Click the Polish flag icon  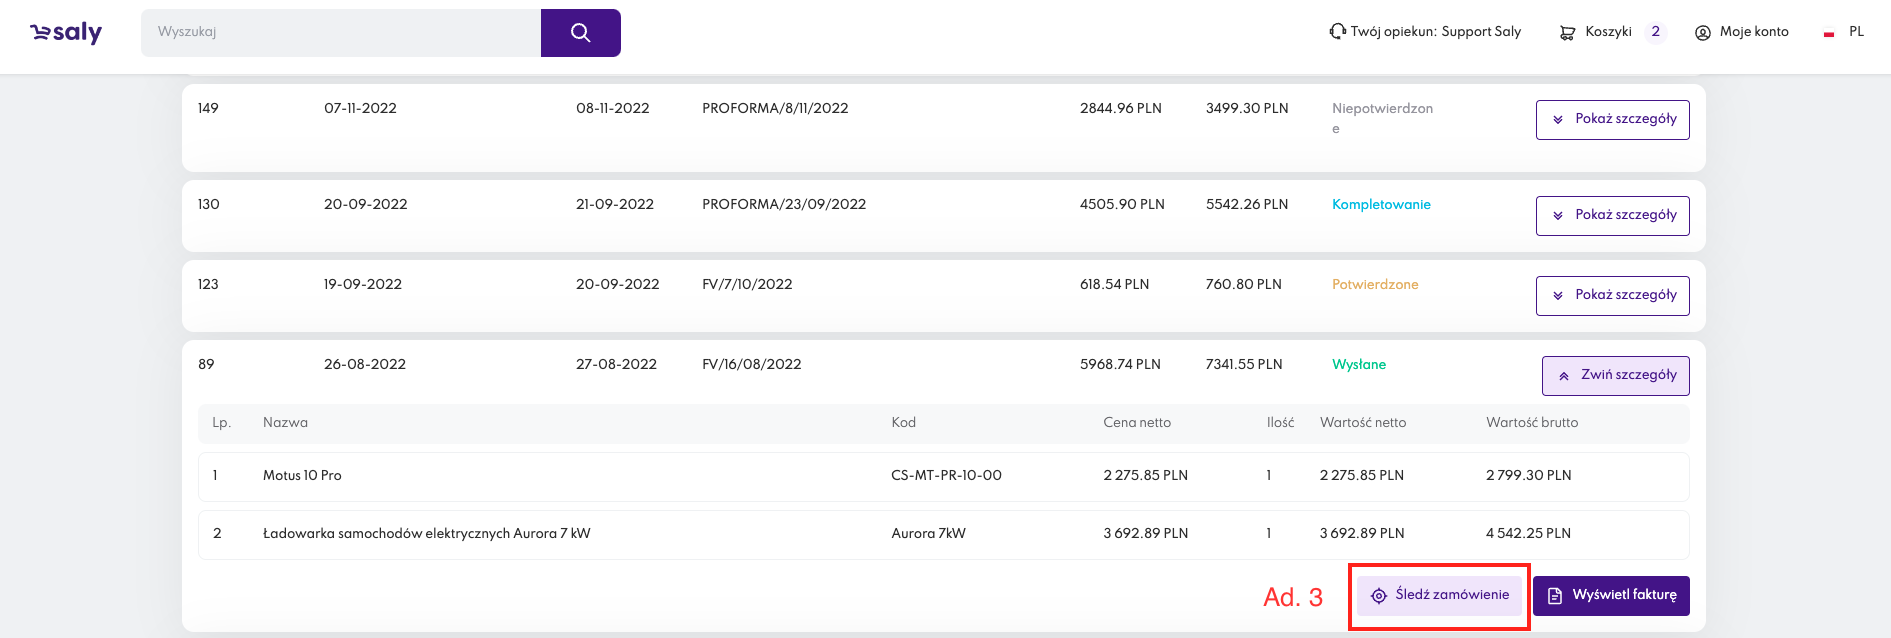(1828, 33)
